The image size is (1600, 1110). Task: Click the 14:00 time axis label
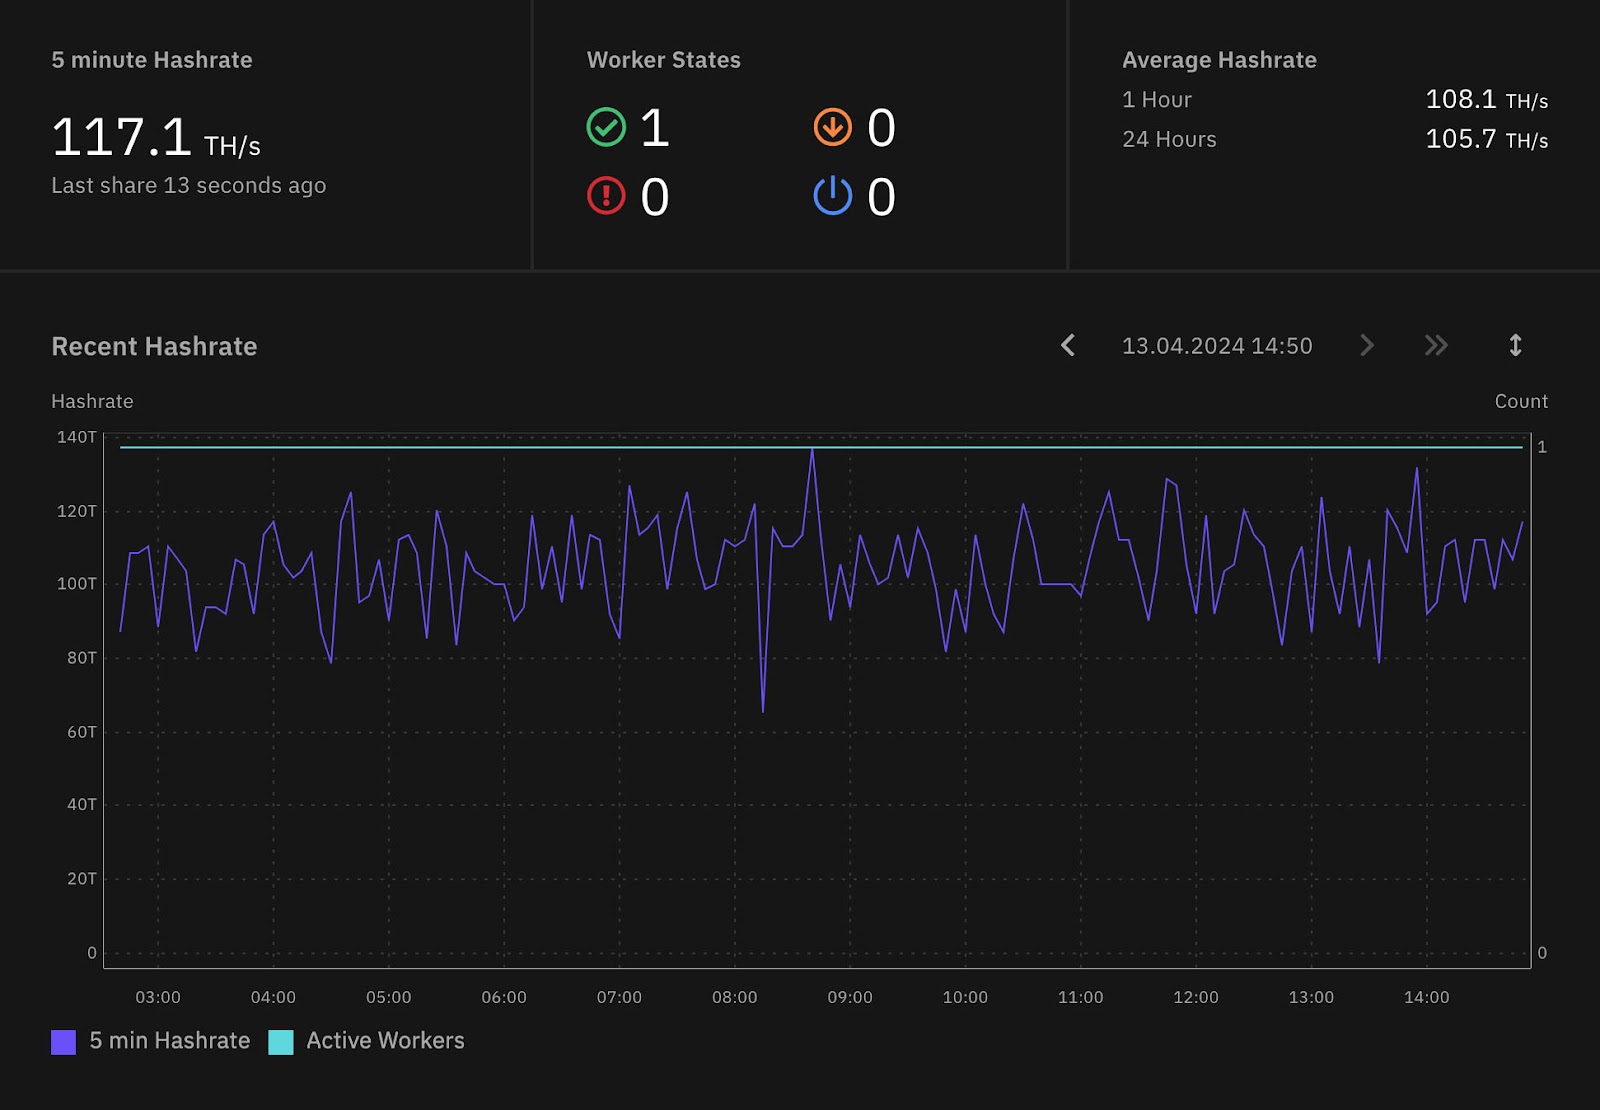[1426, 997]
